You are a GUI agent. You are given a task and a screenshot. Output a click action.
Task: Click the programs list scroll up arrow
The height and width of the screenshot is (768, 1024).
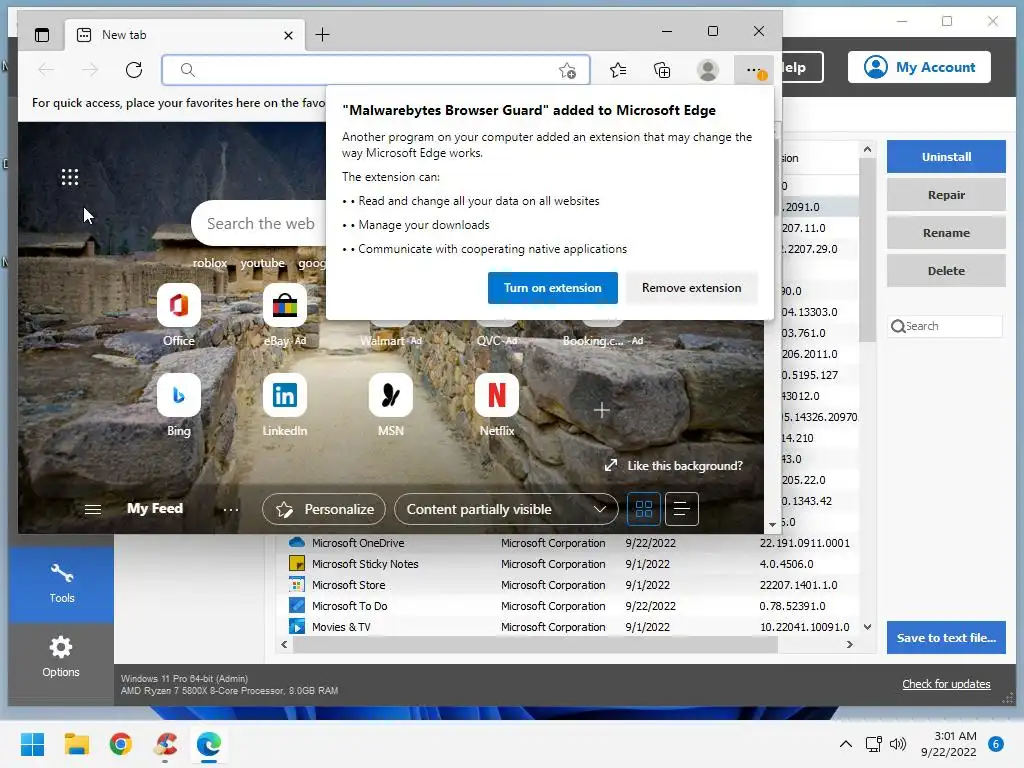coord(867,150)
